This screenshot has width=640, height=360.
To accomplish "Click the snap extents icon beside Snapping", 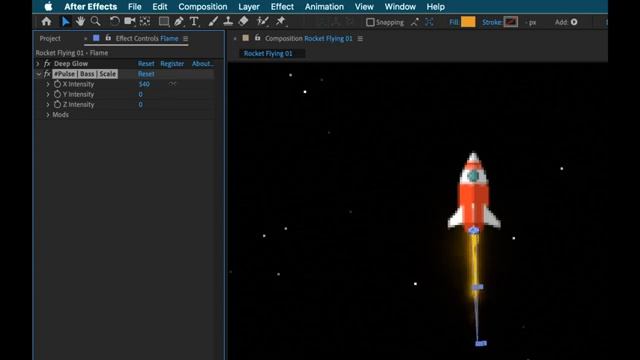I will click(x=429, y=22).
